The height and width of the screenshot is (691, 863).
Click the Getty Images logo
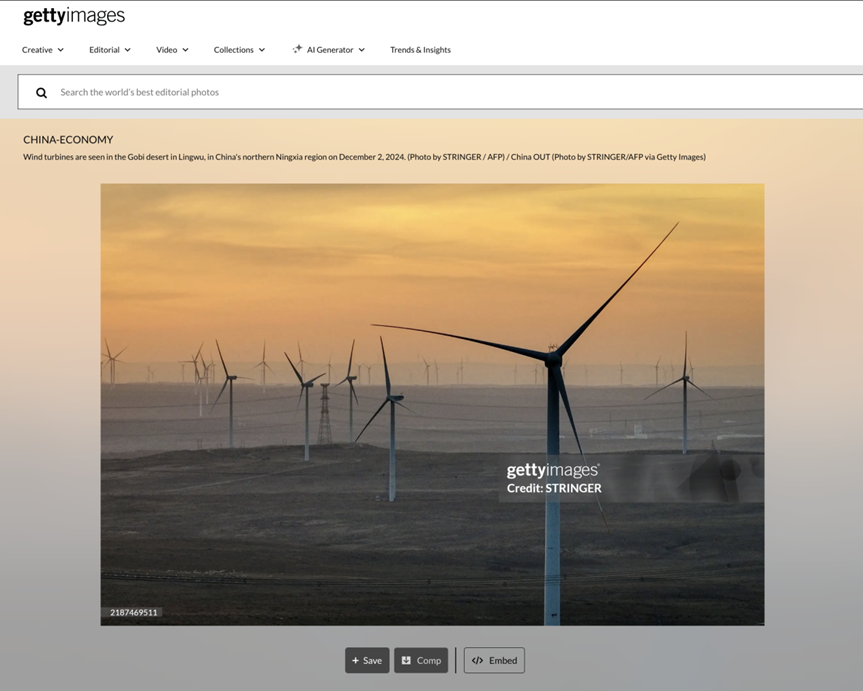(74, 17)
